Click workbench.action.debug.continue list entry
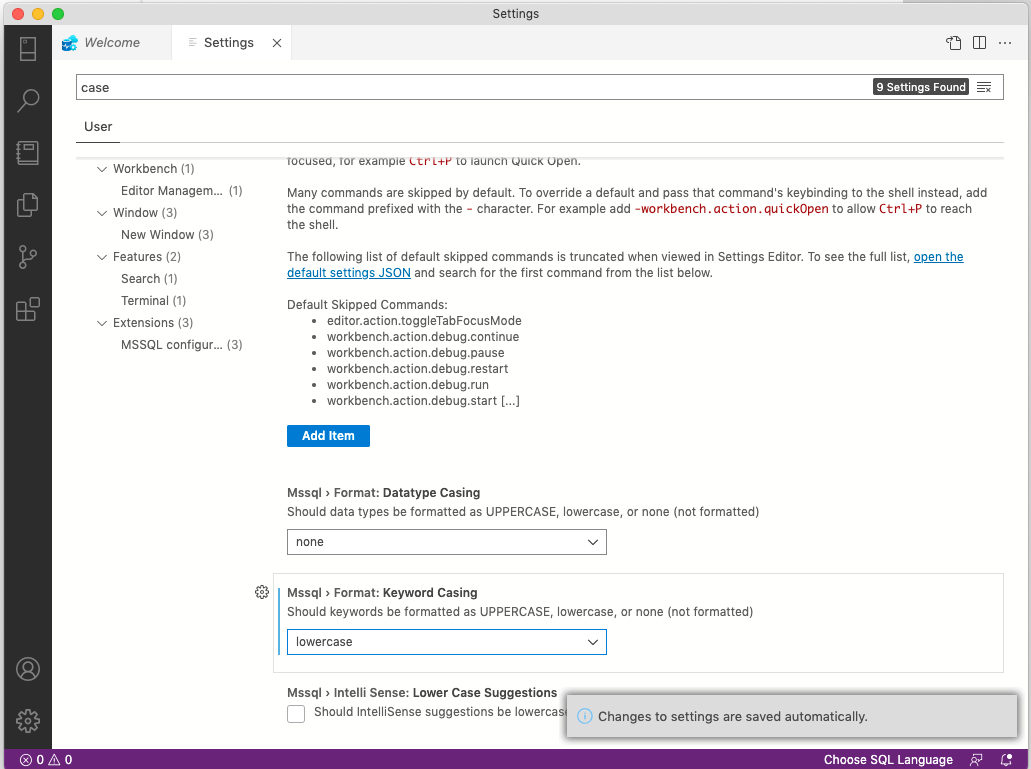 [x=423, y=337]
